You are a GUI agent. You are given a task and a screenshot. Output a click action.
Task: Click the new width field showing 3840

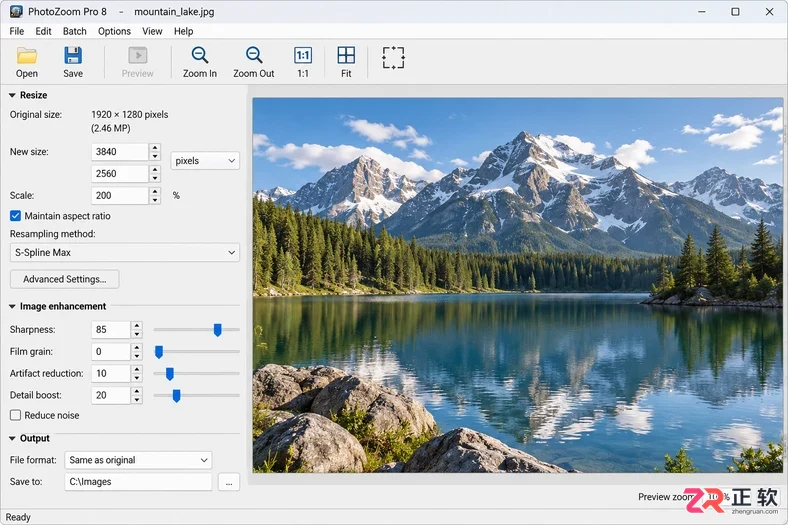pyautogui.click(x=120, y=152)
